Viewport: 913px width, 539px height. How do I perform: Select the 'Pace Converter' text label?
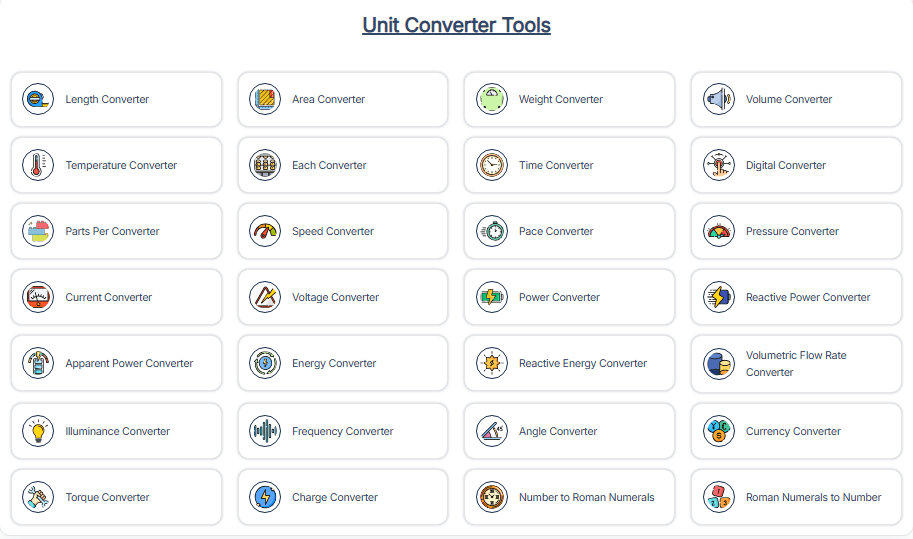[556, 231]
